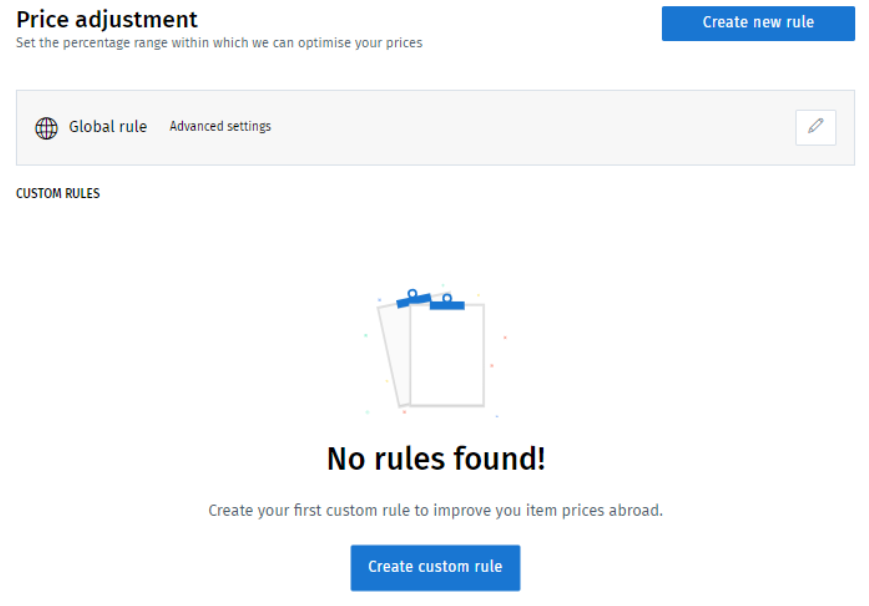
Task: Click the 'Create your first custom rule' description
Action: pos(435,510)
